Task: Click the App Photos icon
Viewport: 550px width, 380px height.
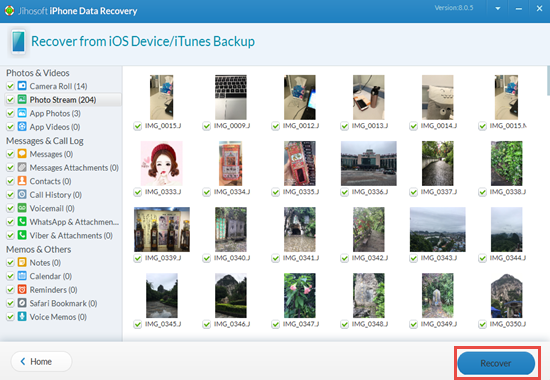Action: click(22, 113)
